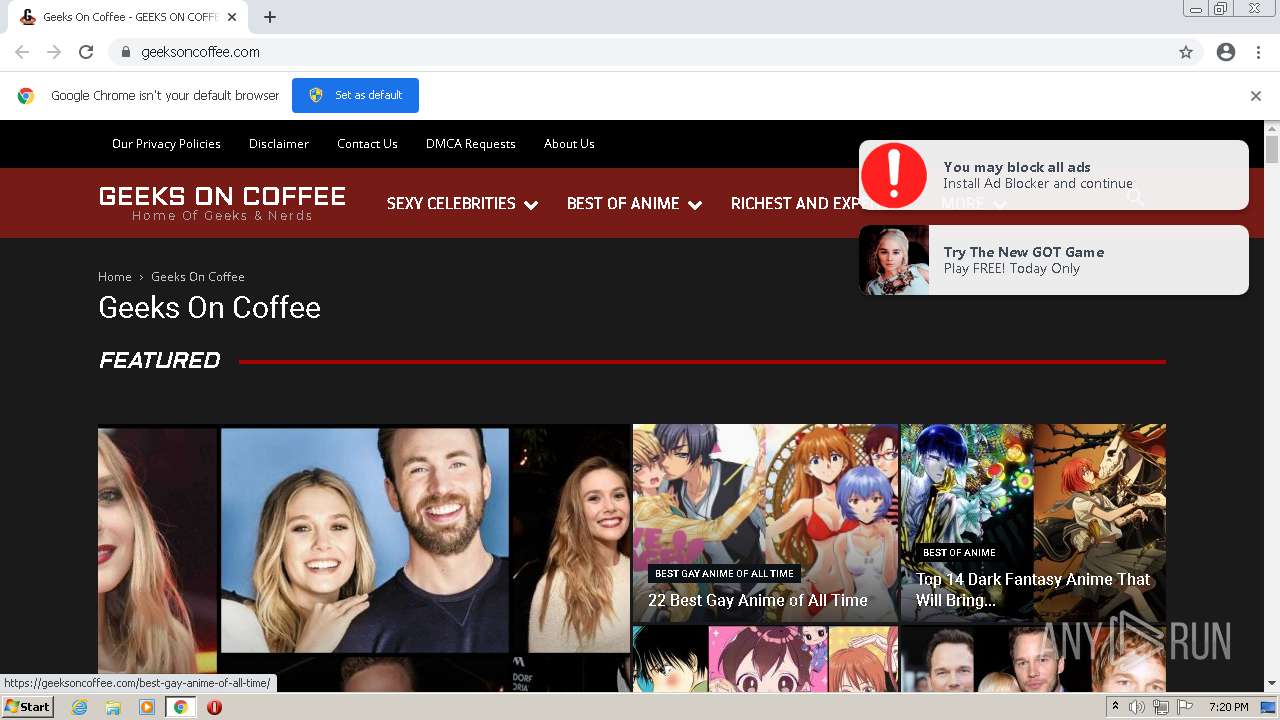Click red Opera-style icon in taskbar
This screenshot has height=720, width=1280.
click(214, 707)
